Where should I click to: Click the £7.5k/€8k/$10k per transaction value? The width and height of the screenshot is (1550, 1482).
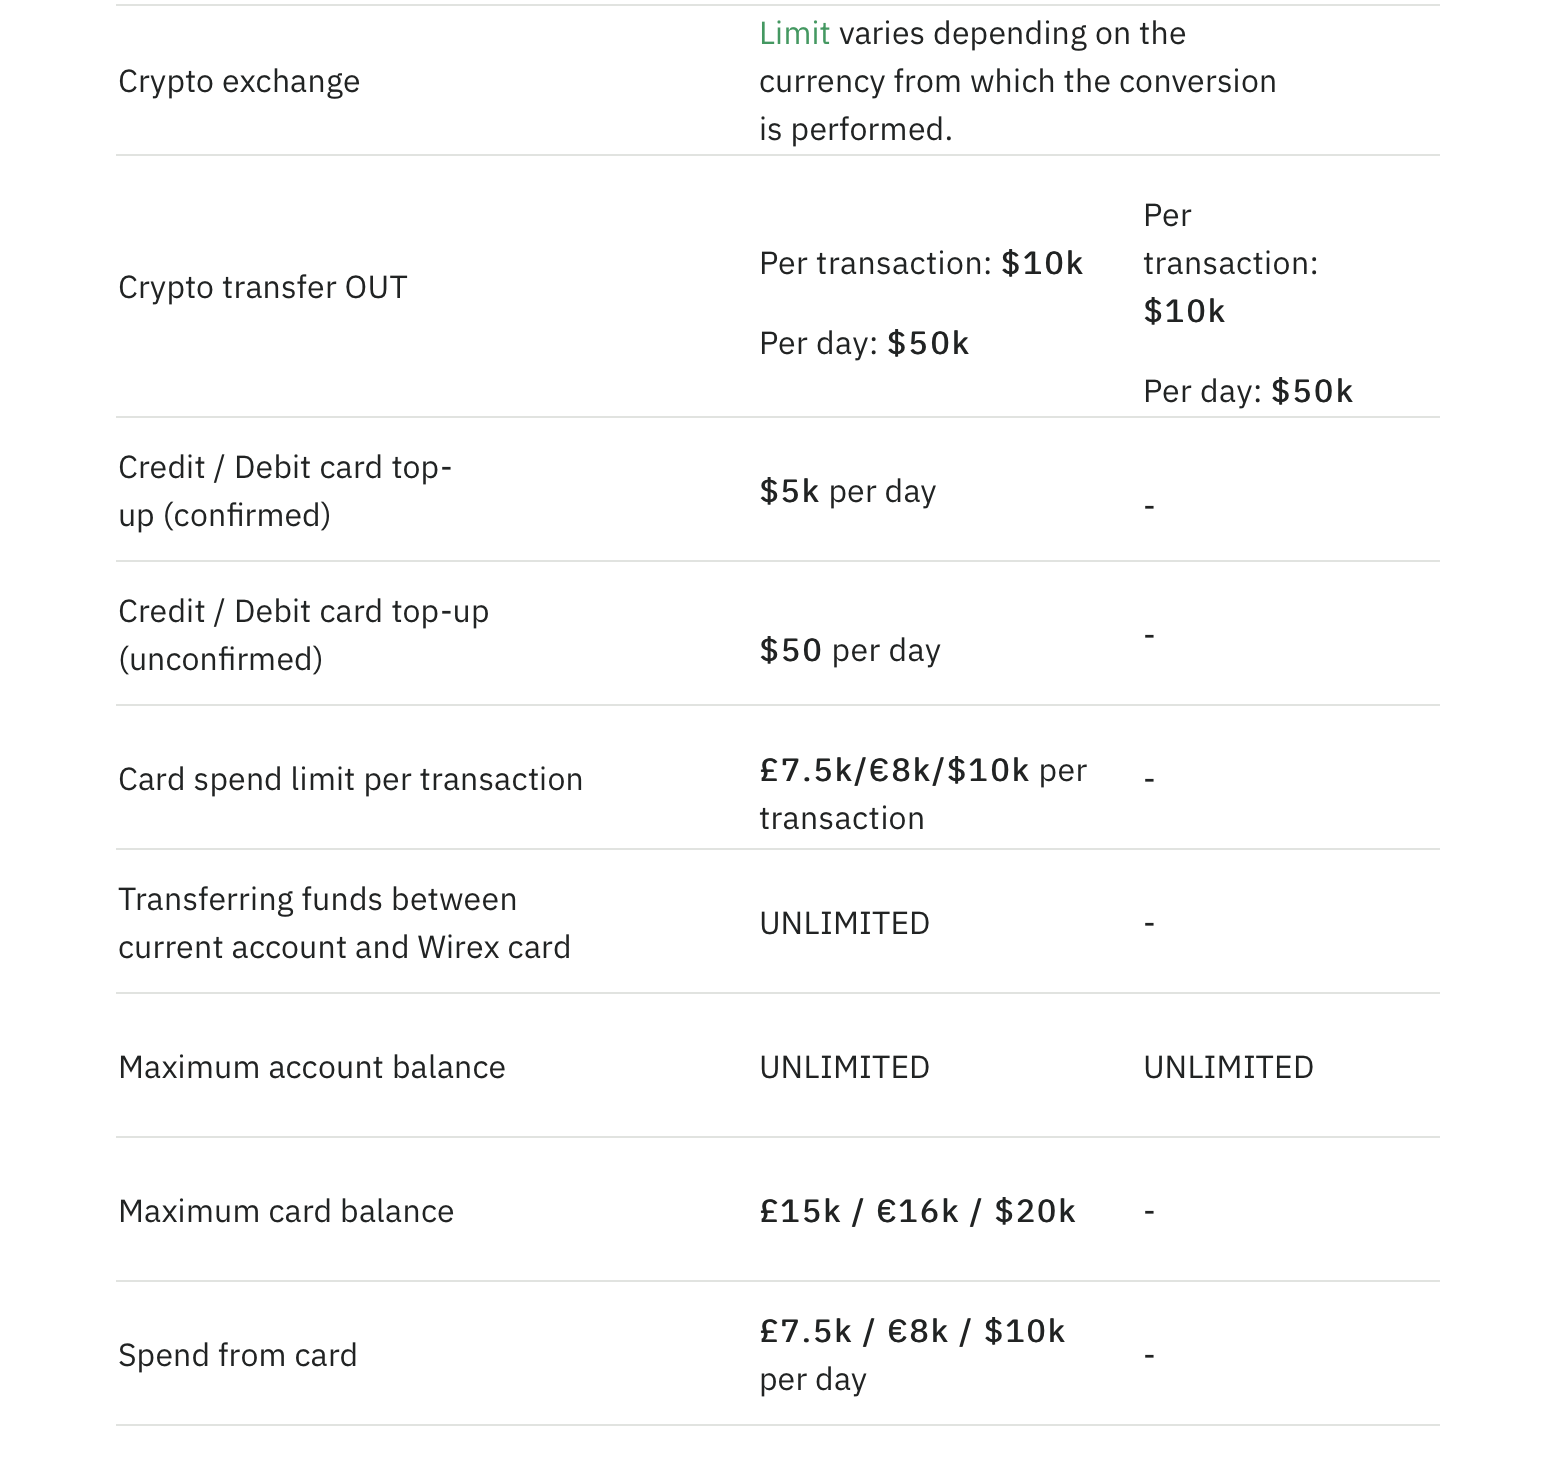tap(922, 795)
